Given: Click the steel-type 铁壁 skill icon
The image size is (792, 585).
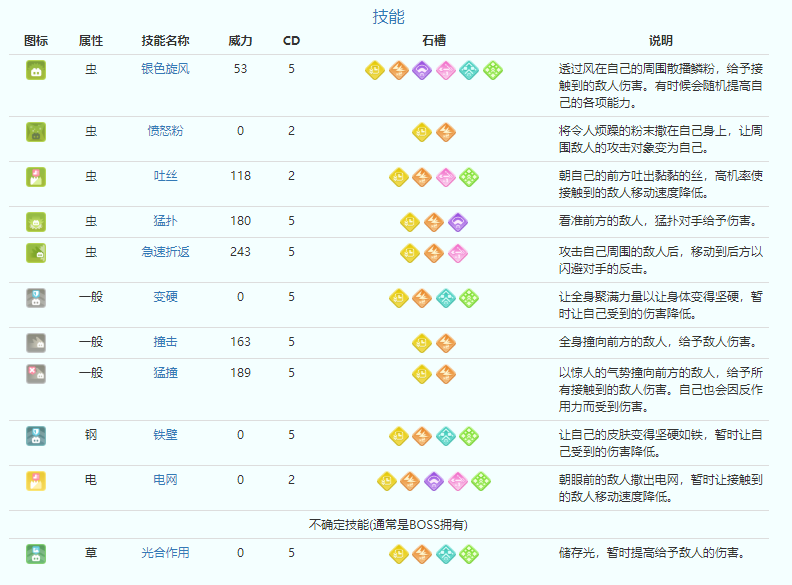Looking at the screenshot, I should (36, 435).
